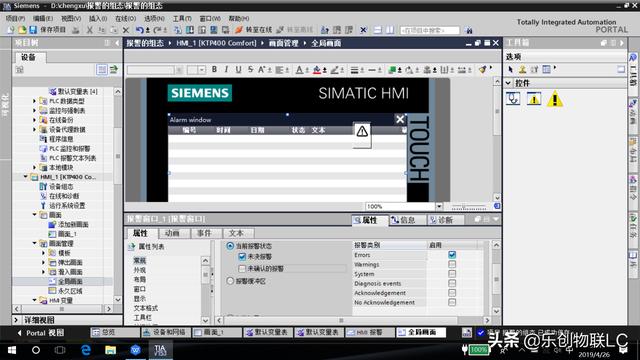Collapse the 画面管理 tree node
640x360 pixels.
[x=35, y=243]
